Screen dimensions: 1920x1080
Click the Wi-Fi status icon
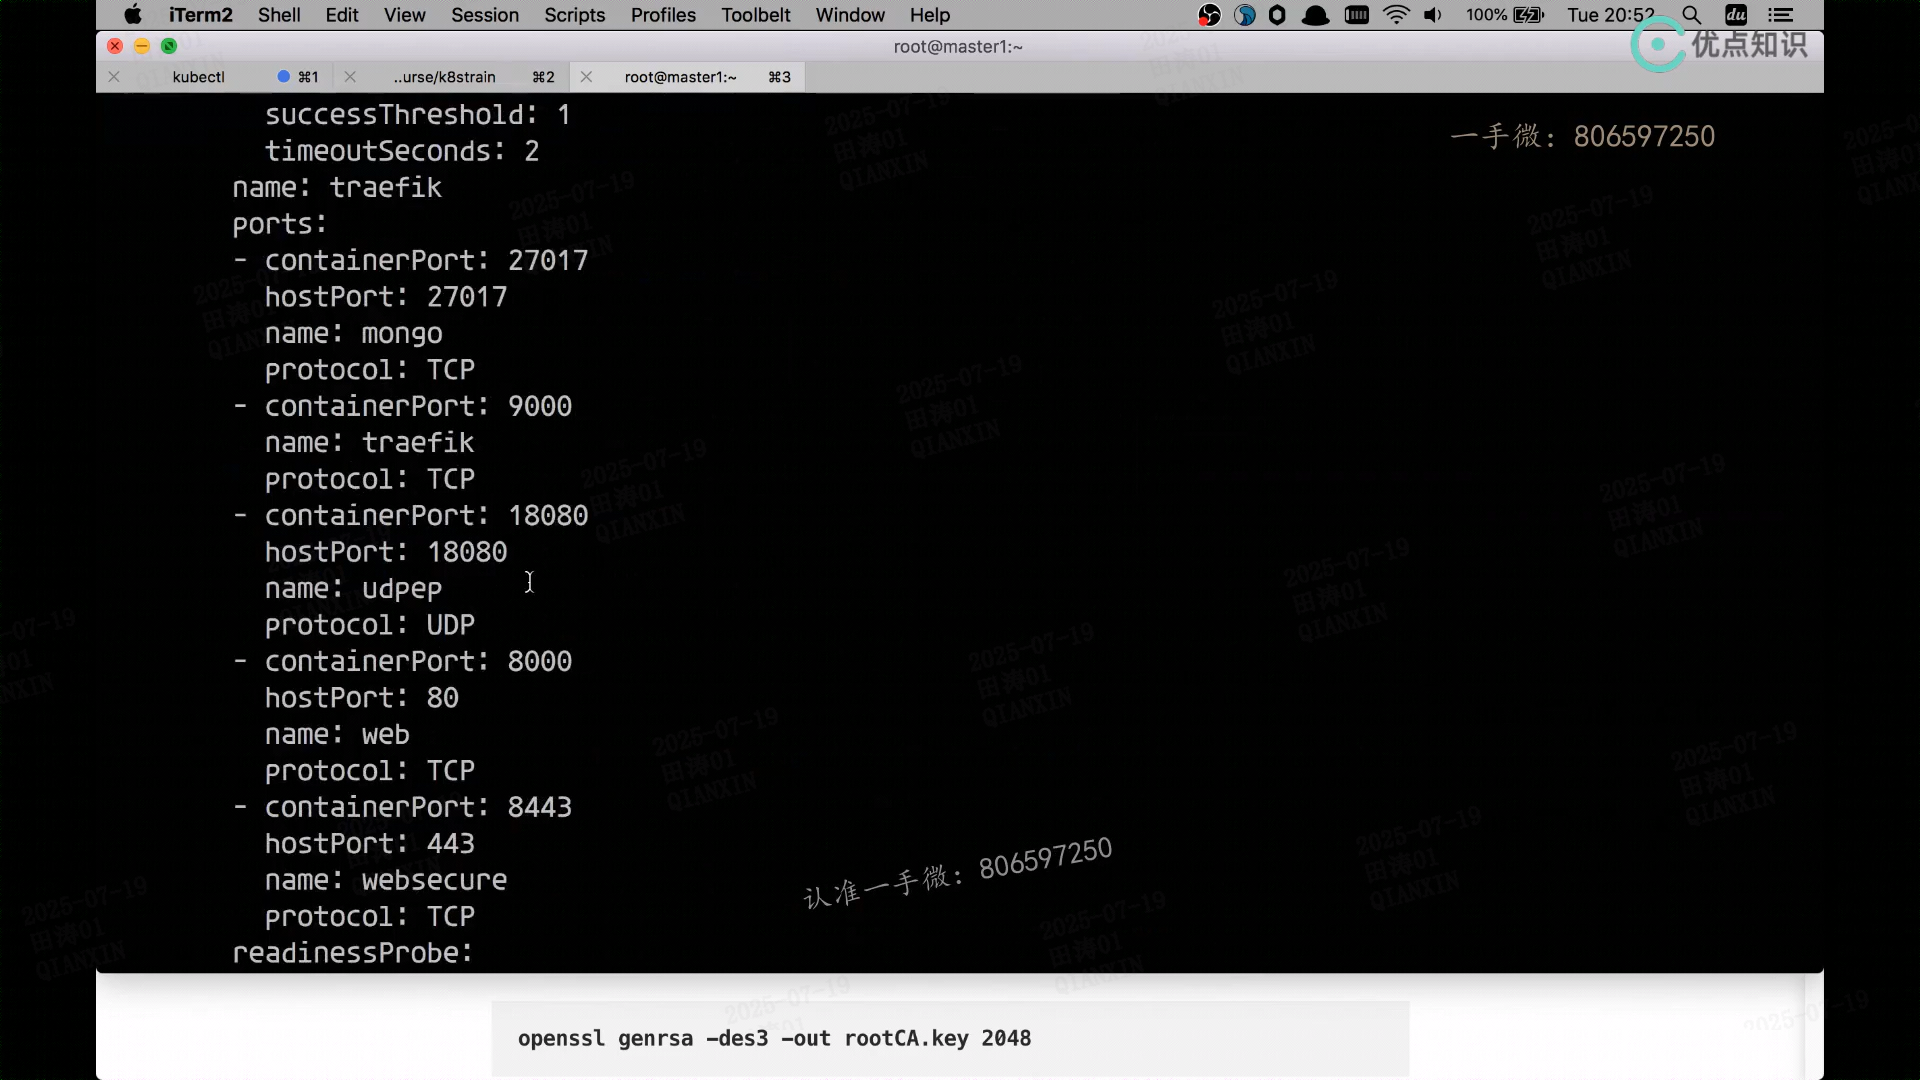pyautogui.click(x=1396, y=15)
